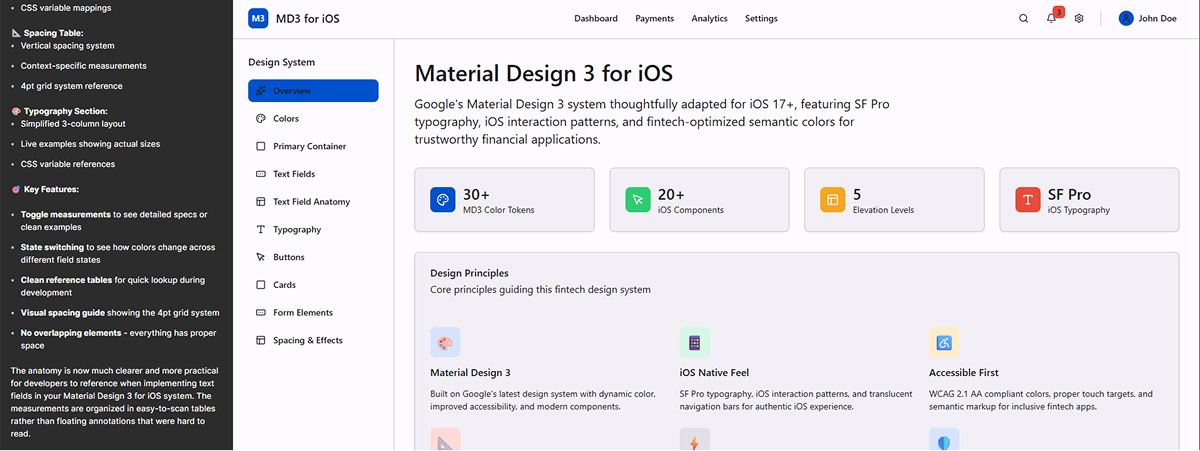1200x451 pixels.
Task: Click the orange elevation levels icon
Action: (832, 199)
